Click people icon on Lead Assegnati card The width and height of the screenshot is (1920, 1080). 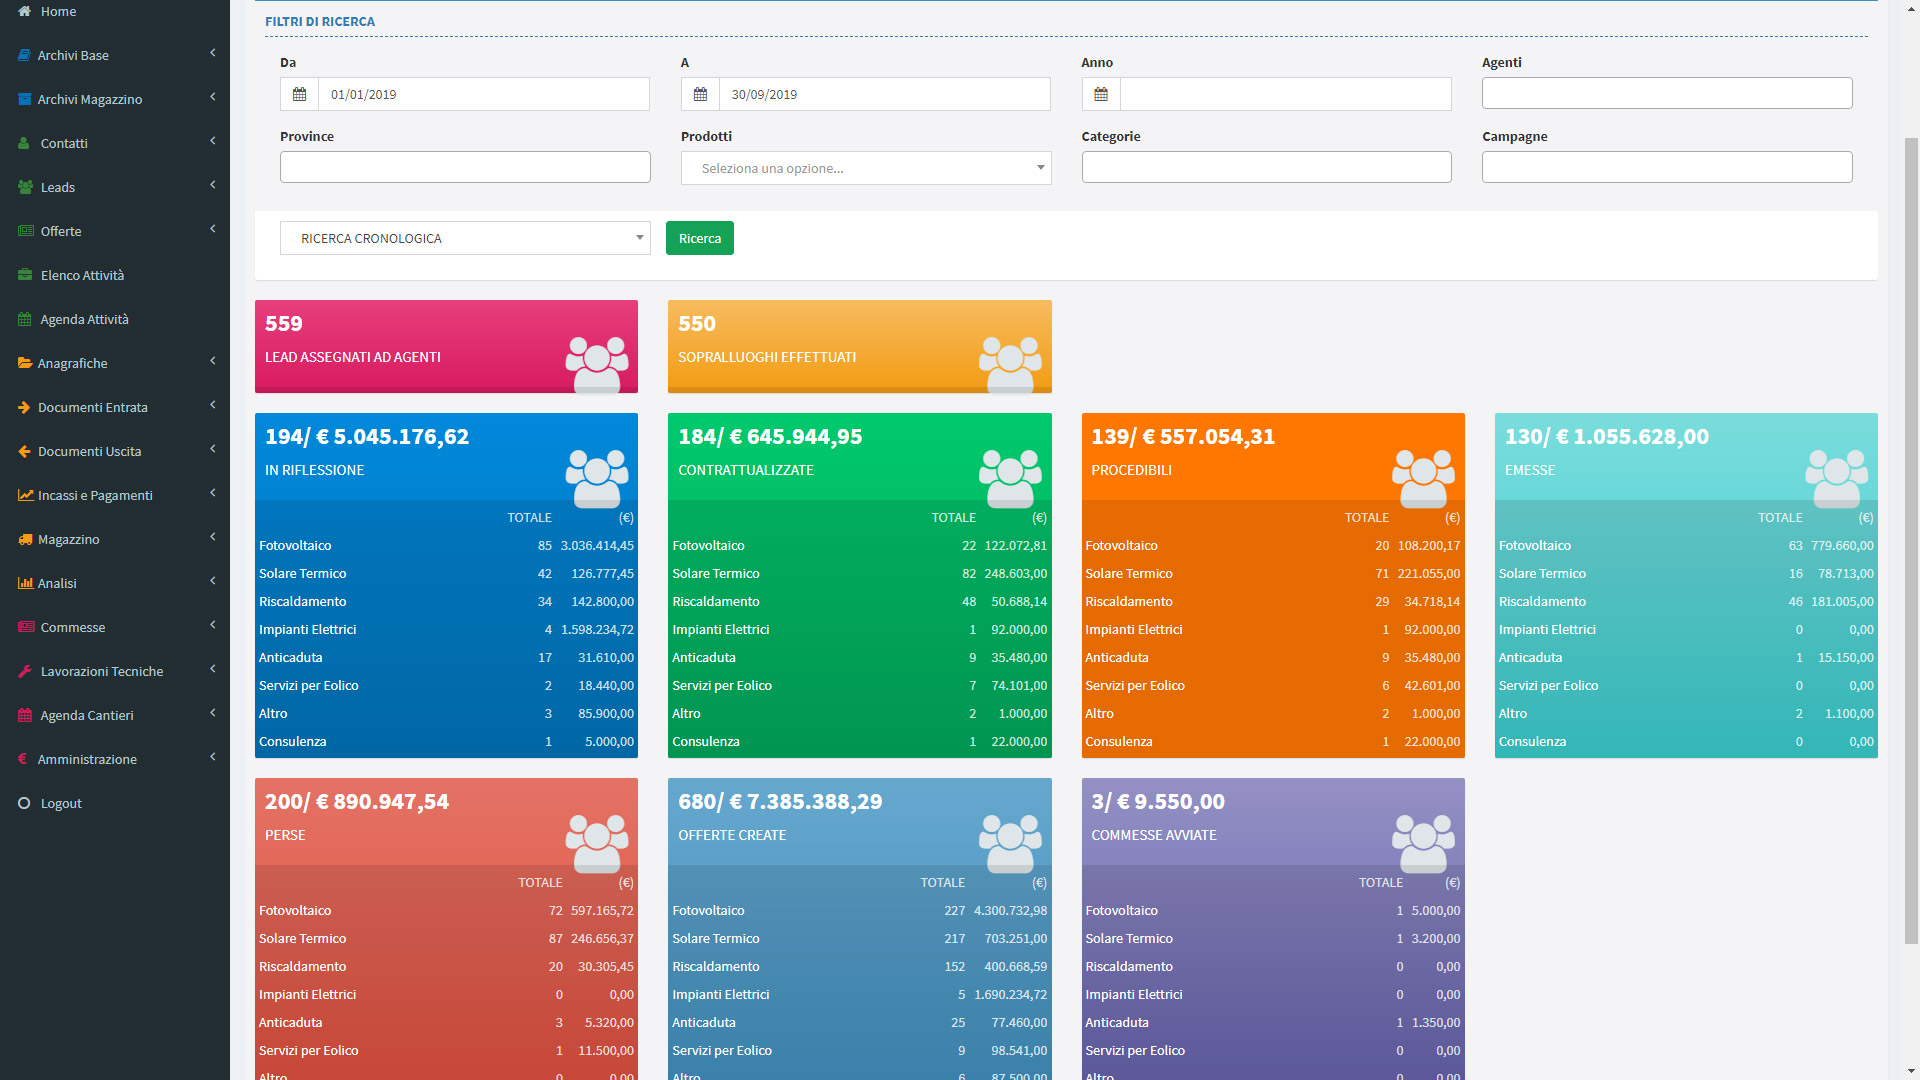click(x=597, y=364)
